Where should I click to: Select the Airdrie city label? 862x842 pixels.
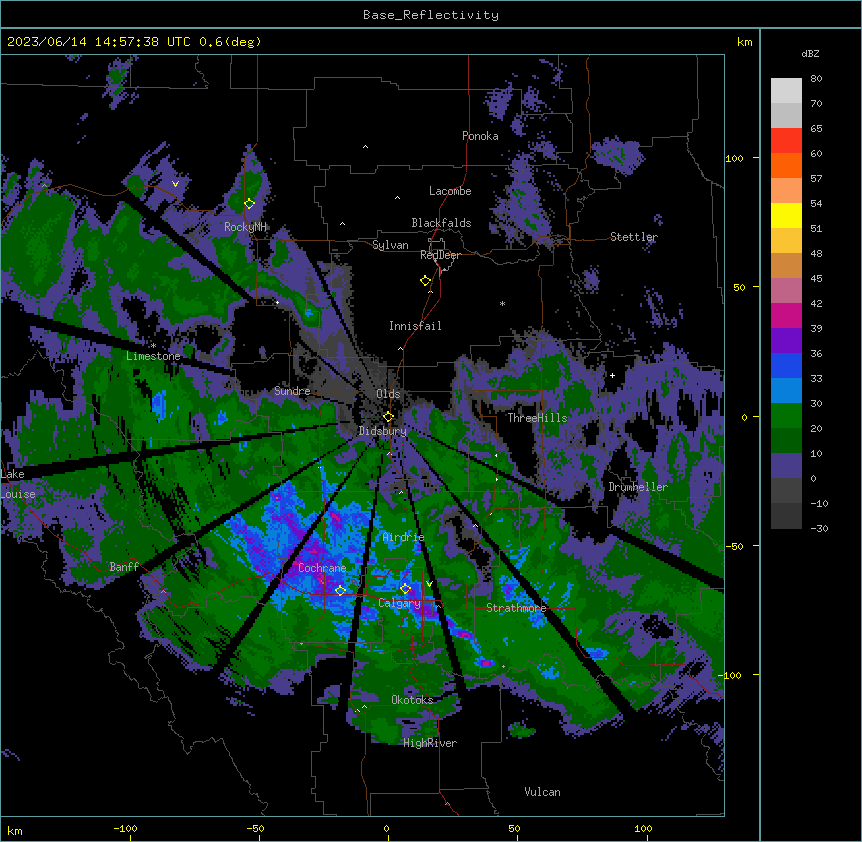coord(404,538)
